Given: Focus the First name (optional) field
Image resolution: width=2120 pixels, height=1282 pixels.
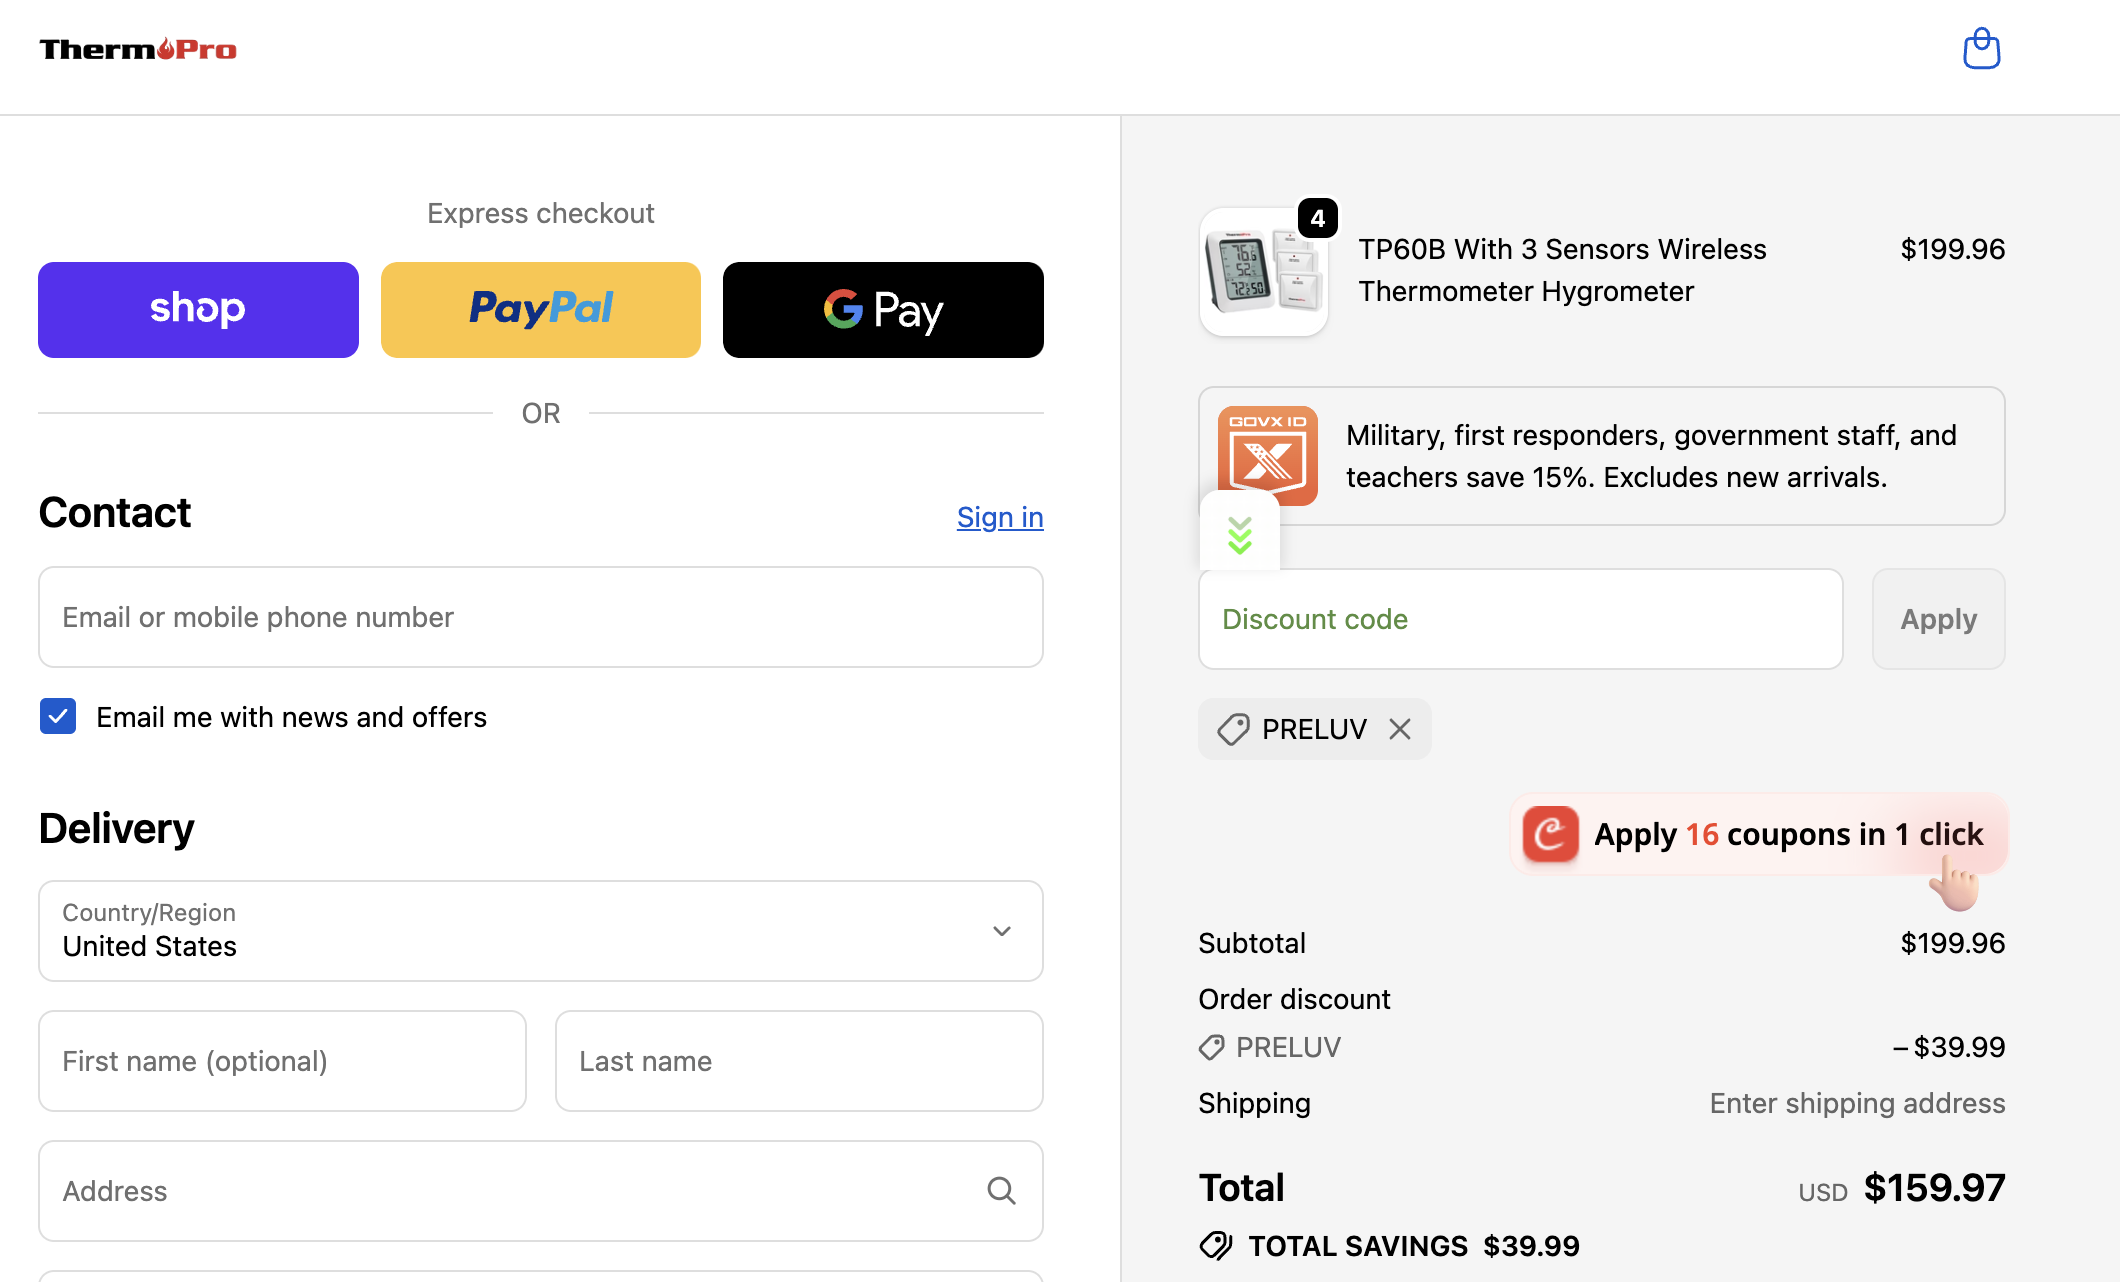Looking at the screenshot, I should (x=282, y=1061).
